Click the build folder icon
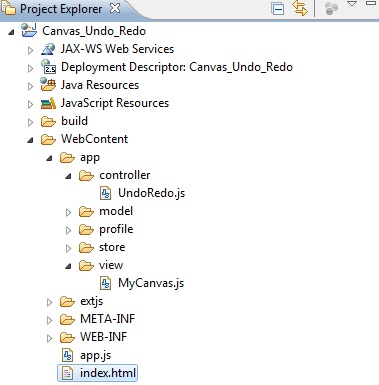The image size is (379, 385). point(48,121)
